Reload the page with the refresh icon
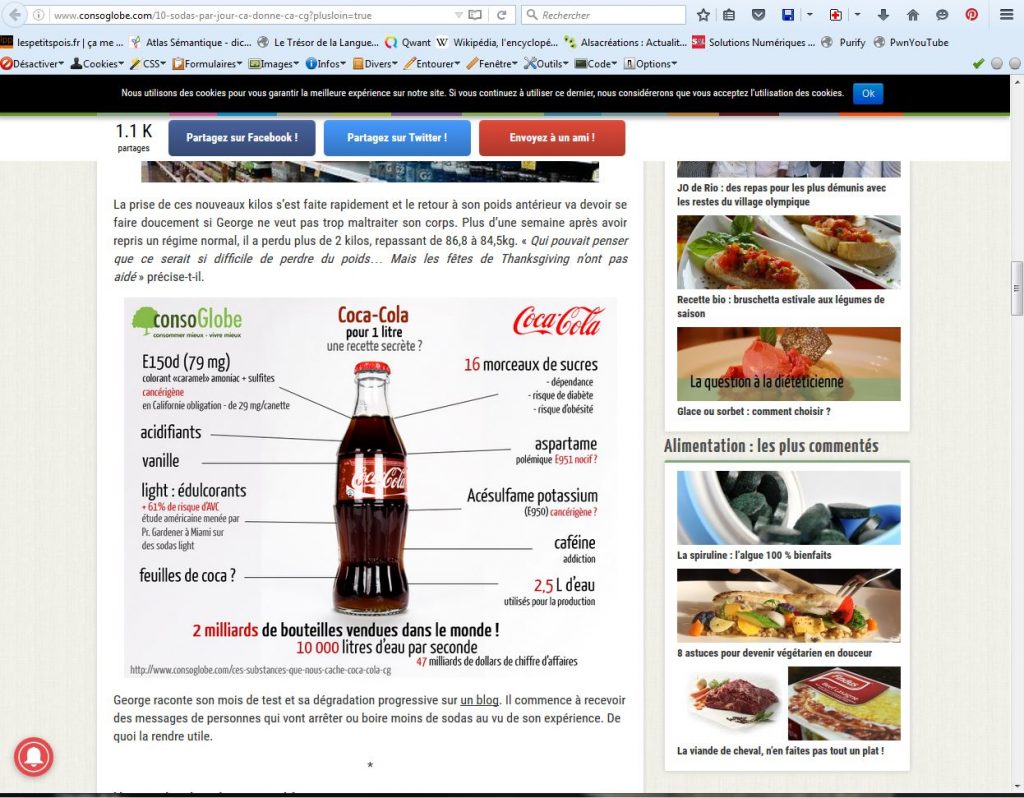Image resolution: width=1024 pixels, height=798 pixels. (501, 15)
